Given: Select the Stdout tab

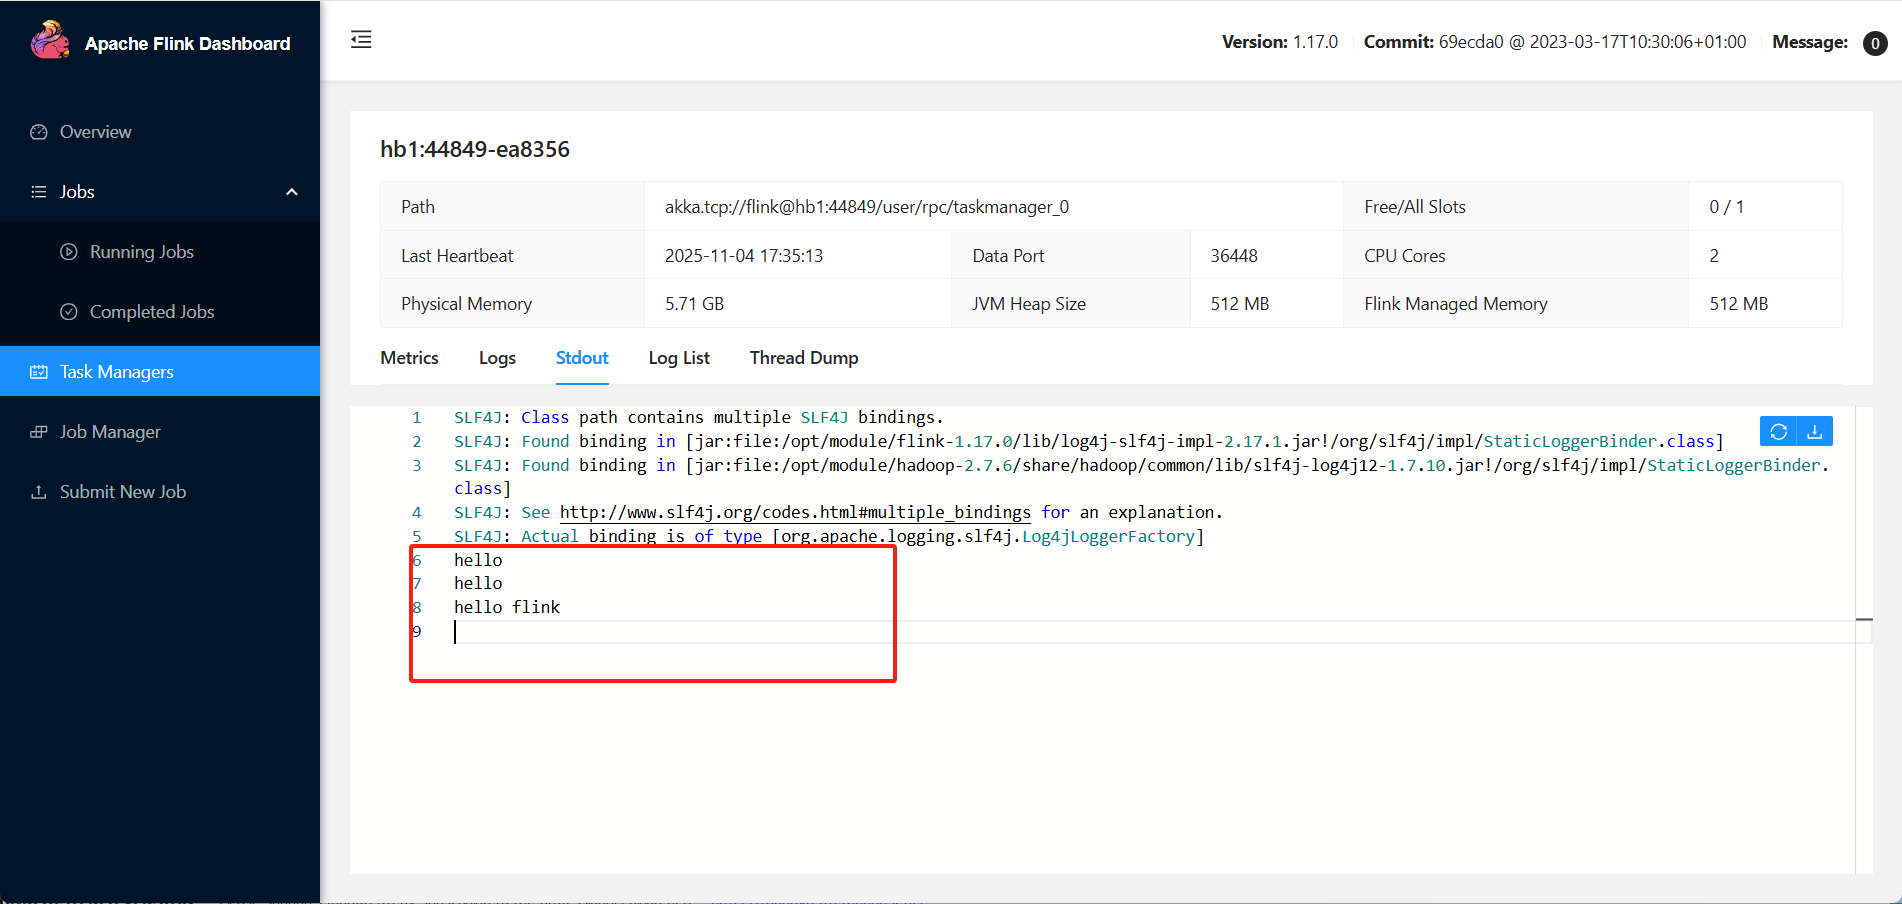Looking at the screenshot, I should (582, 358).
